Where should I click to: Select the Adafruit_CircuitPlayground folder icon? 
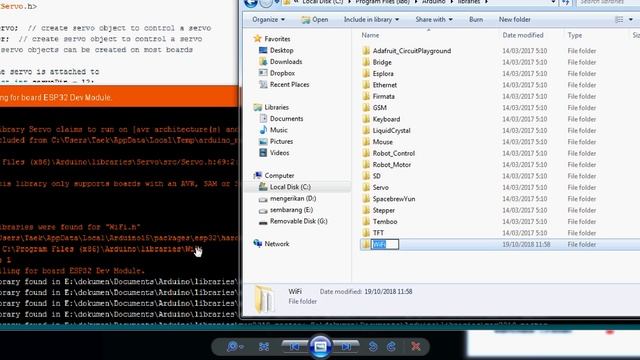click(x=366, y=51)
